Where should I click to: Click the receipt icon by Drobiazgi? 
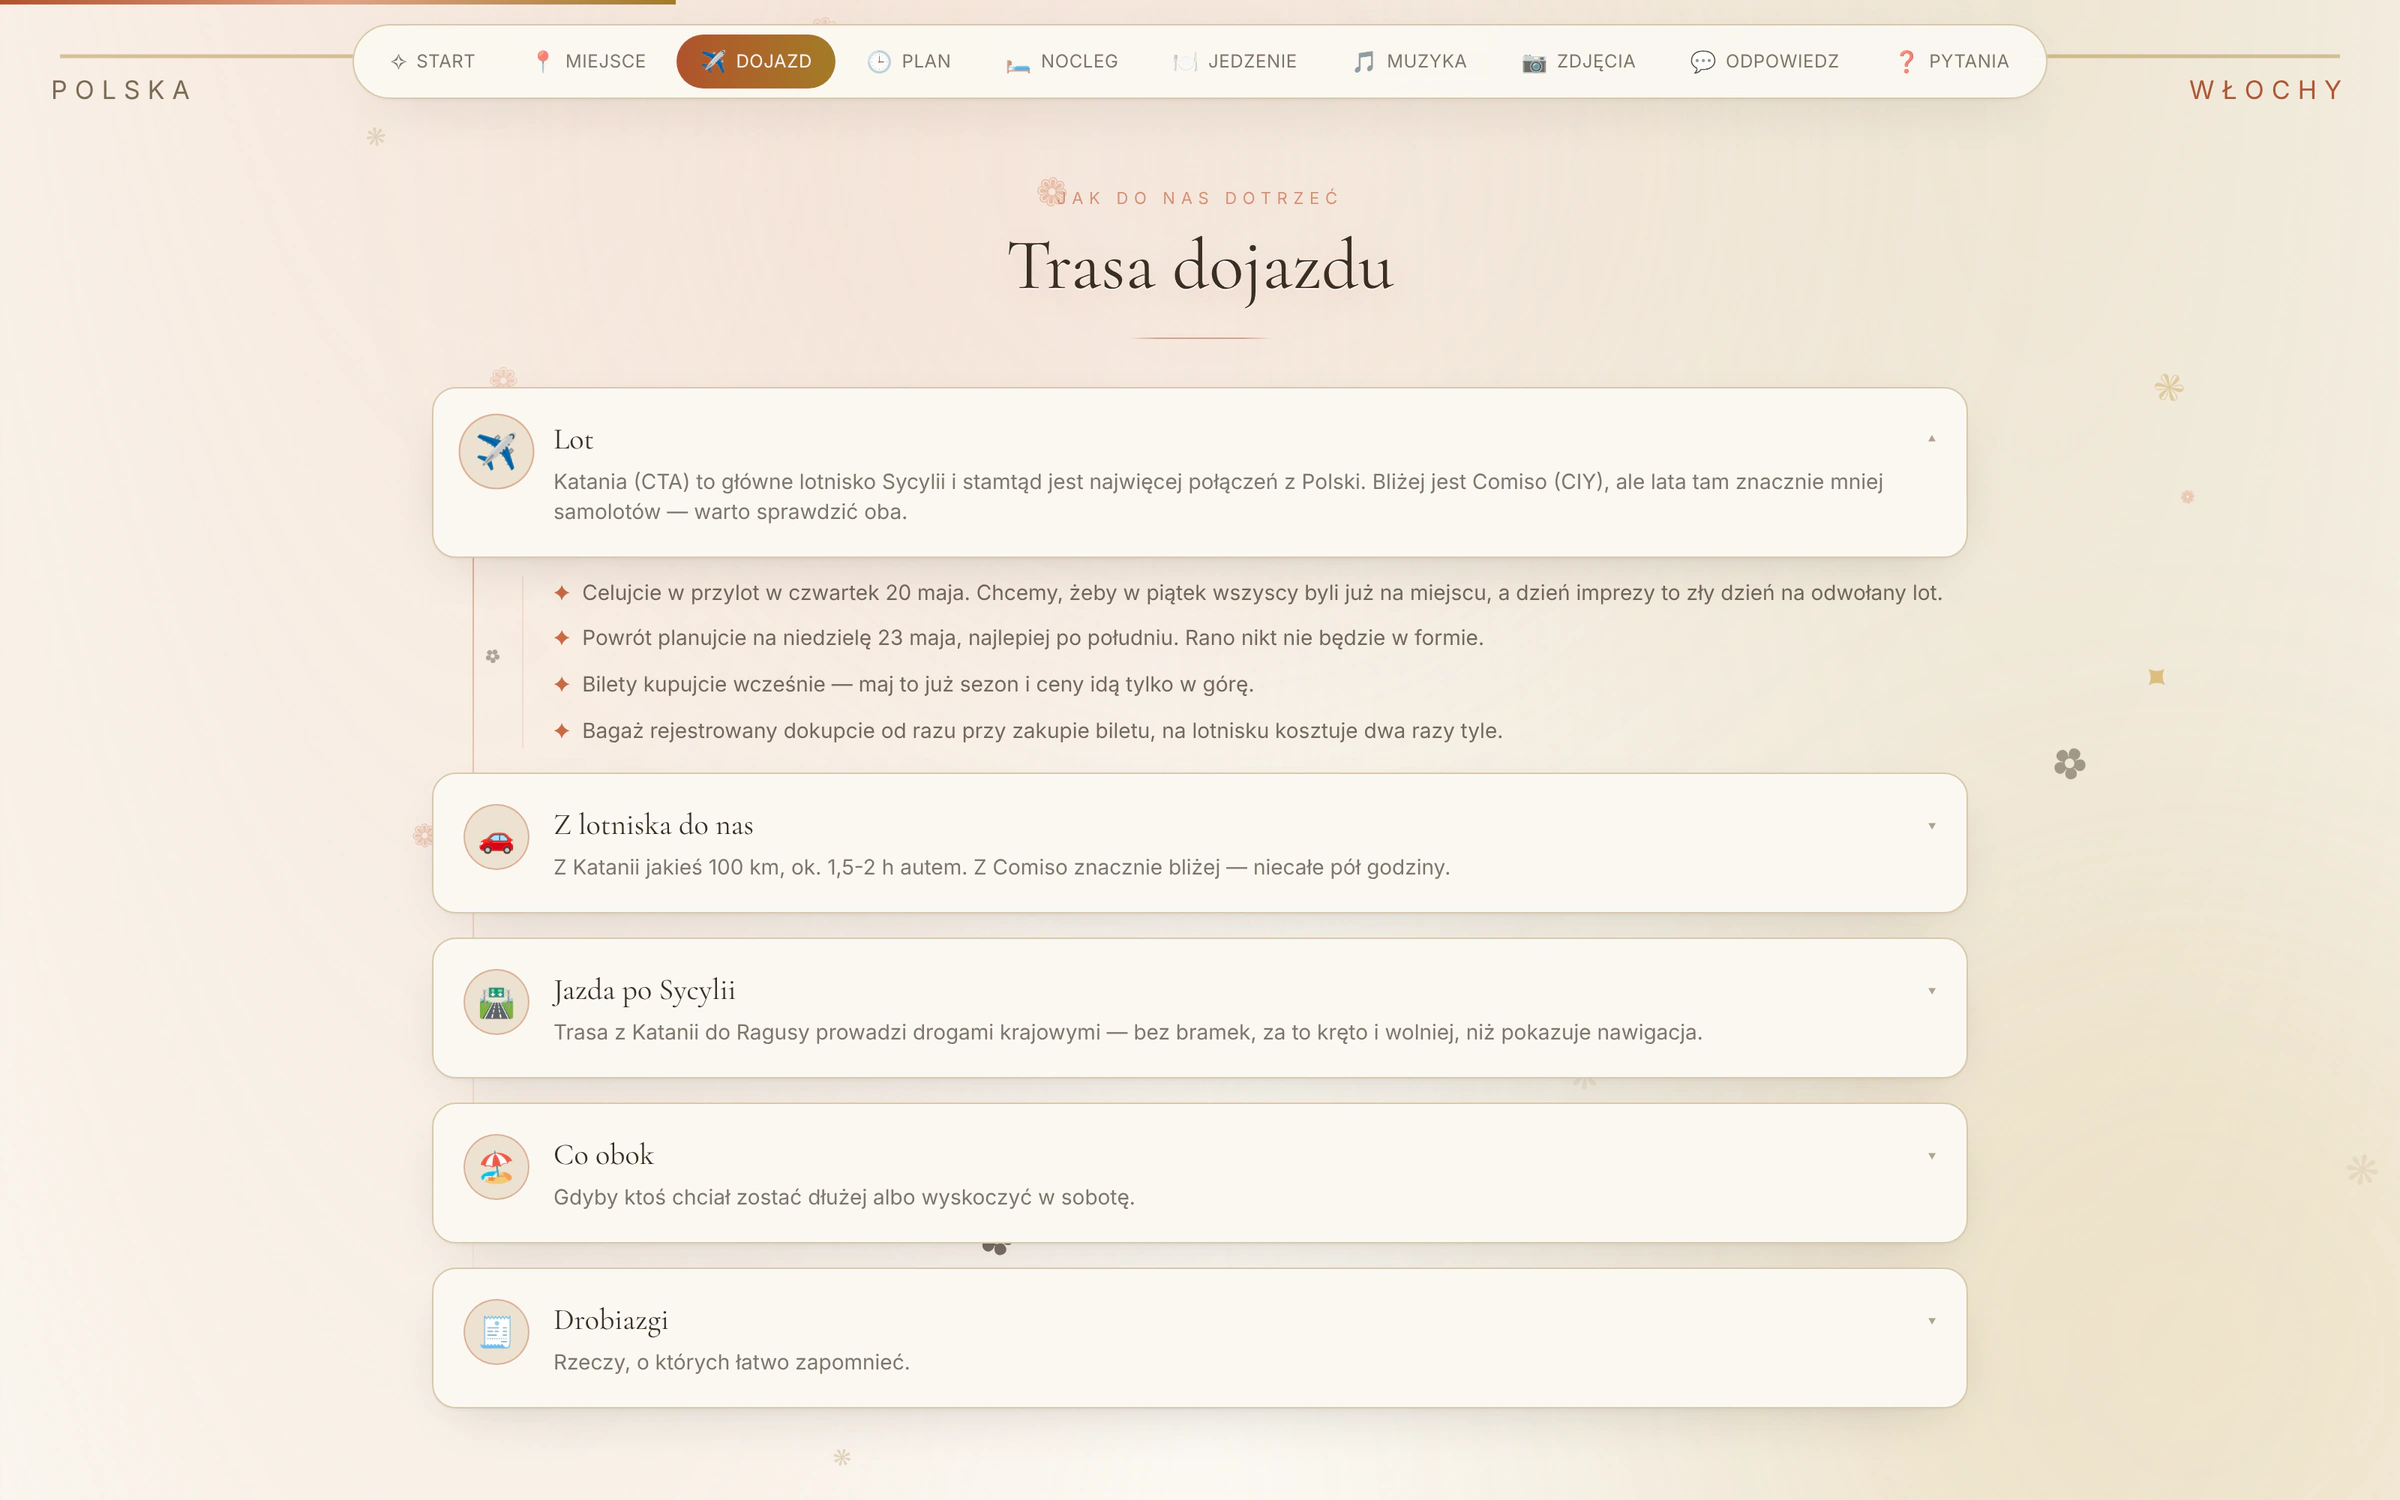click(x=496, y=1332)
